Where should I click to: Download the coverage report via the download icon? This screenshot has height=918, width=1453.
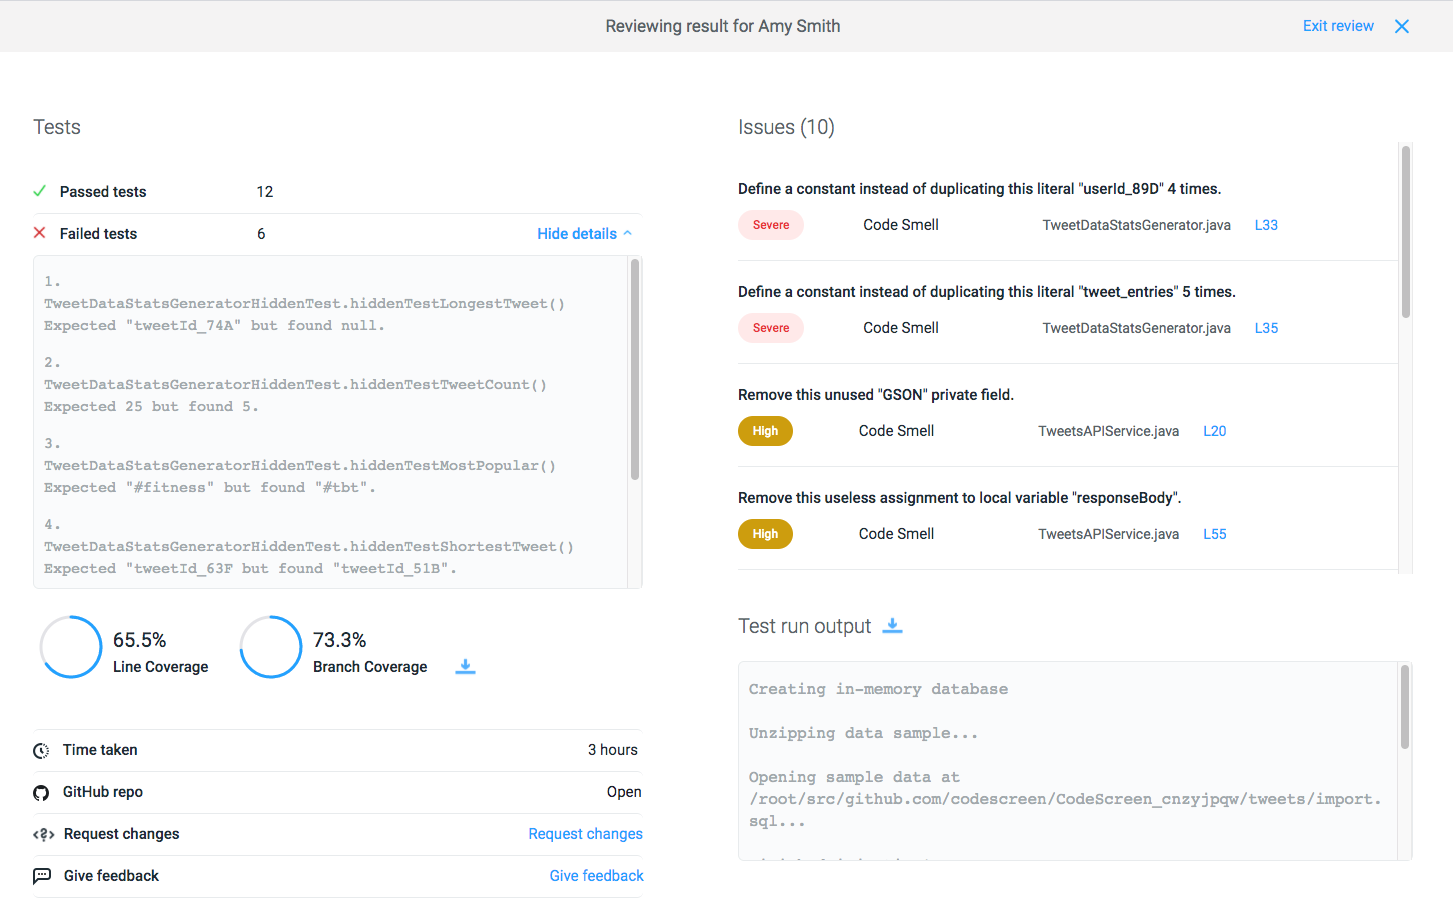click(x=465, y=666)
